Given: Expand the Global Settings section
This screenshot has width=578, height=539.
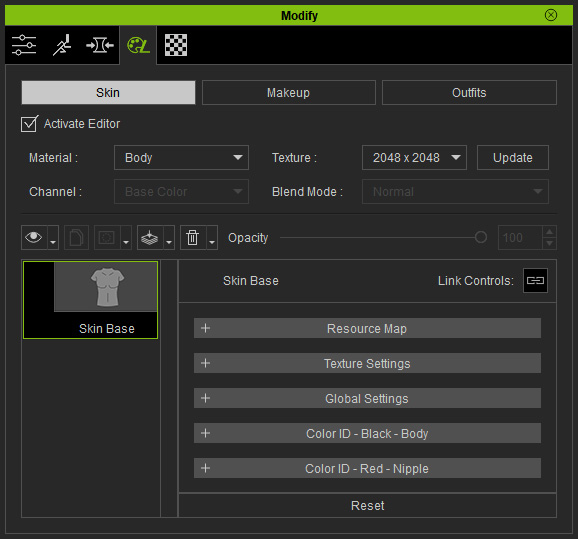Looking at the screenshot, I should [x=367, y=398].
